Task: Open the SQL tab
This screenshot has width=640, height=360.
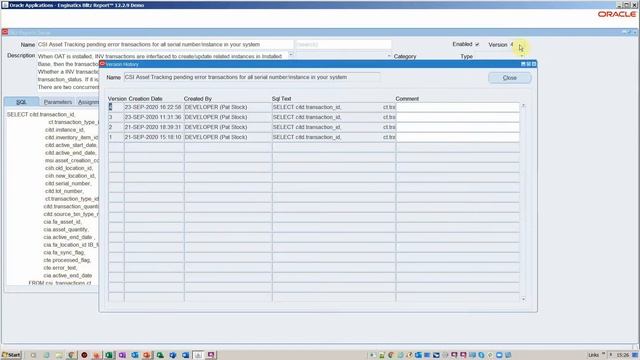Action: [x=21, y=102]
